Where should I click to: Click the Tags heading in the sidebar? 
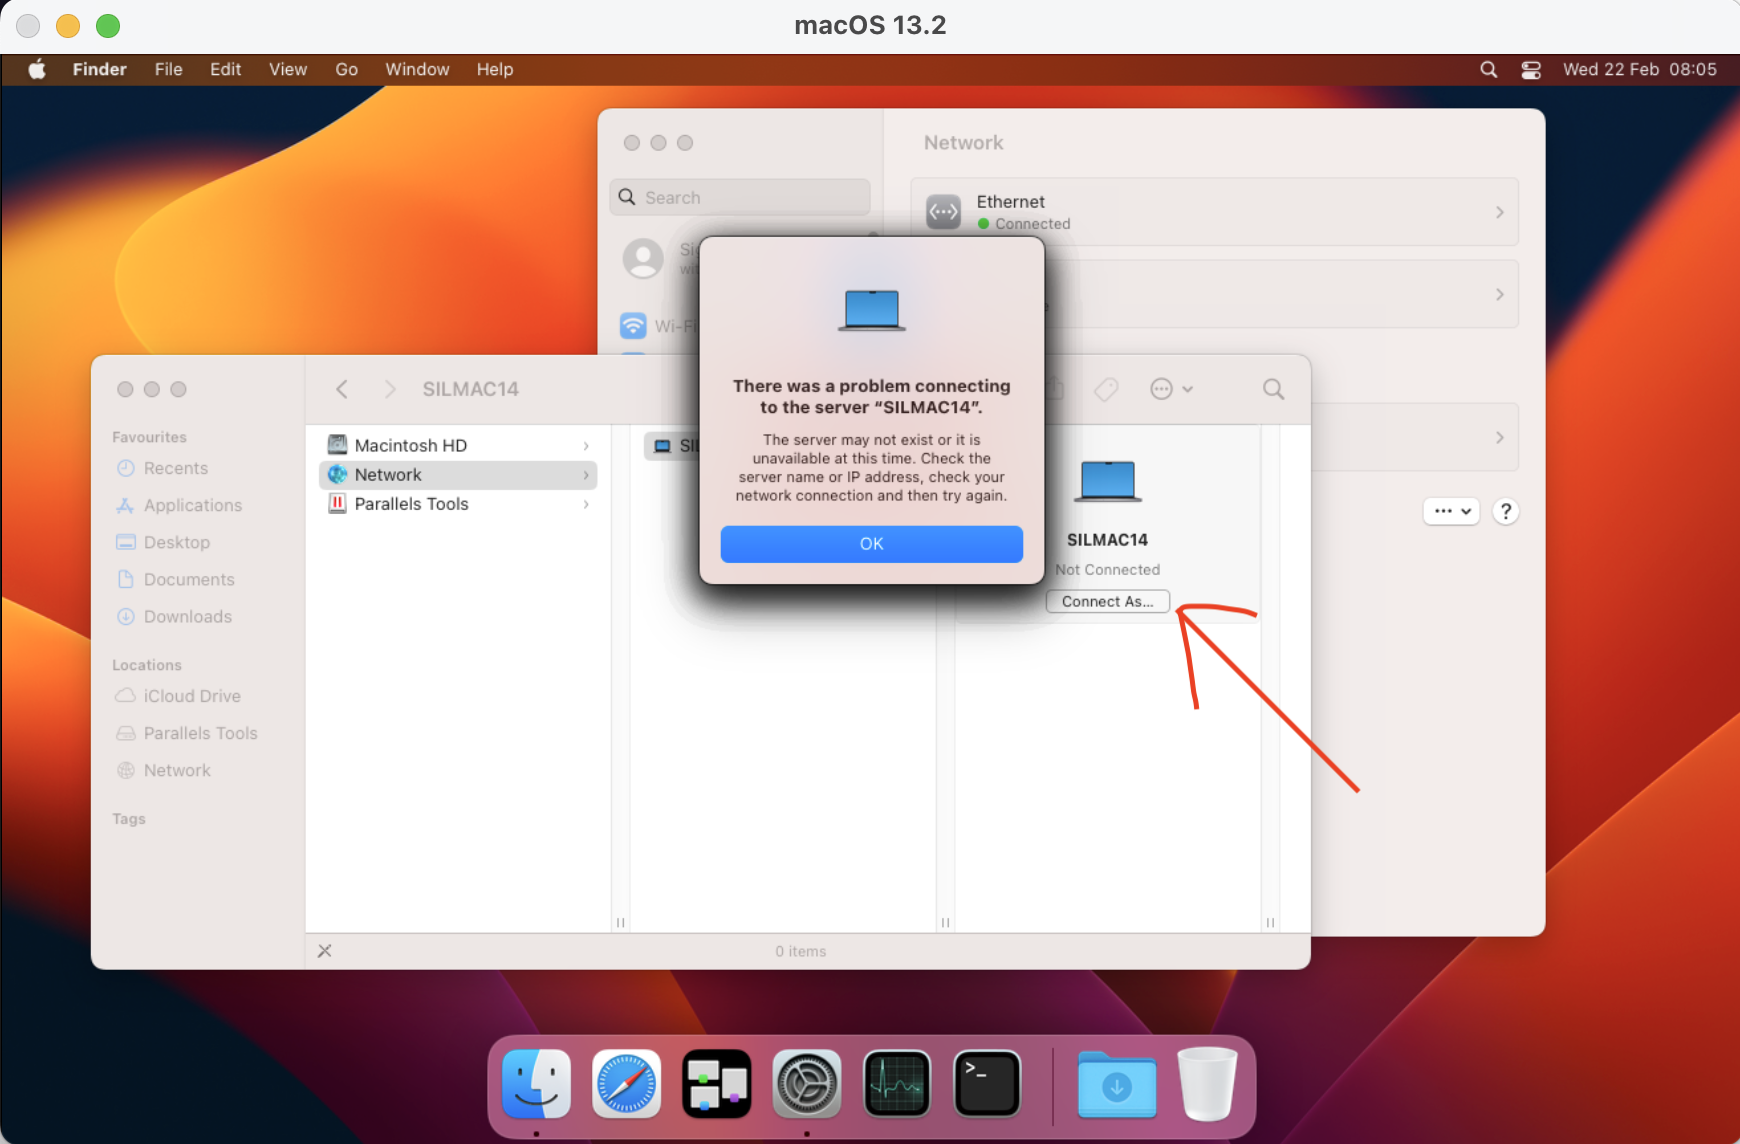coord(129,819)
